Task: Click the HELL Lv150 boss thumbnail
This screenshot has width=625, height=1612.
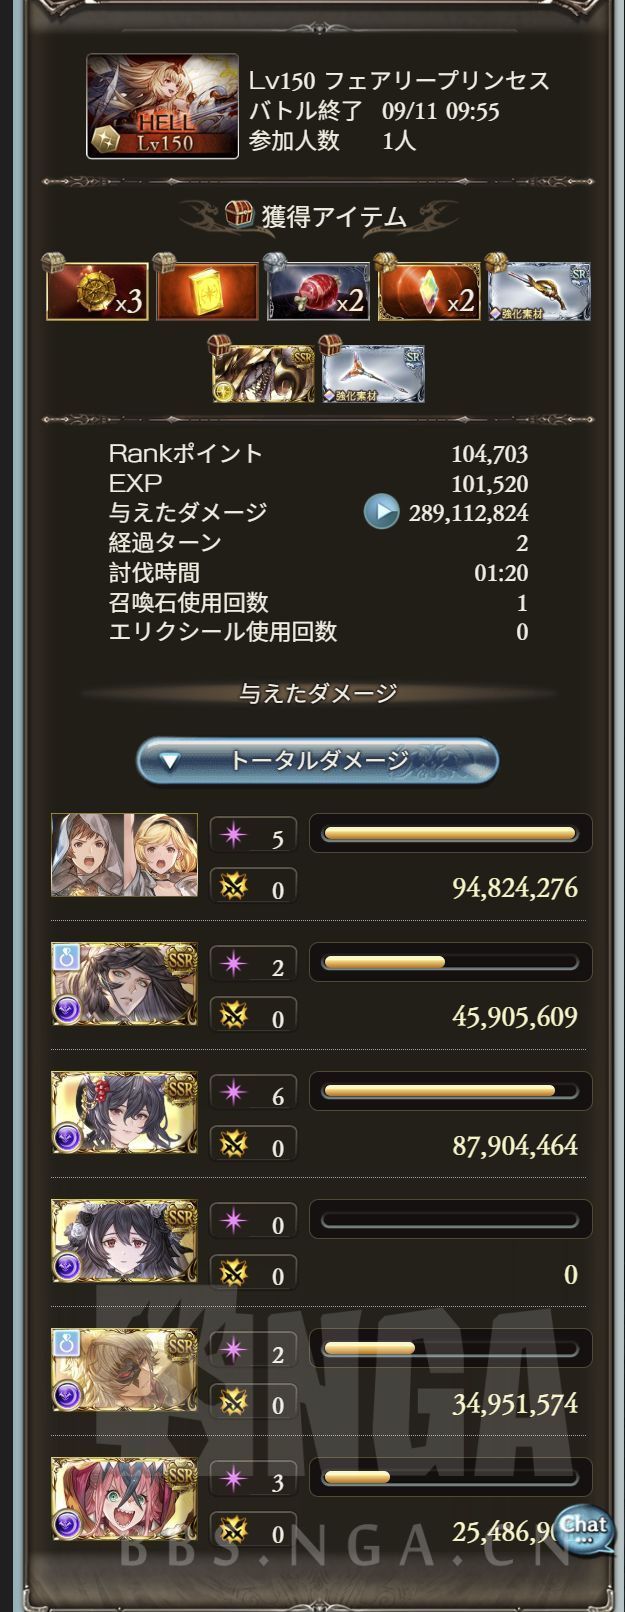Action: point(162,106)
